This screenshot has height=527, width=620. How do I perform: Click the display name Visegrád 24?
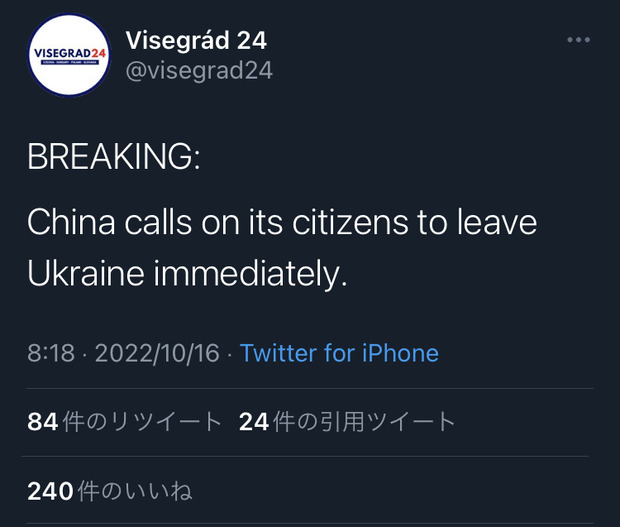(x=196, y=41)
